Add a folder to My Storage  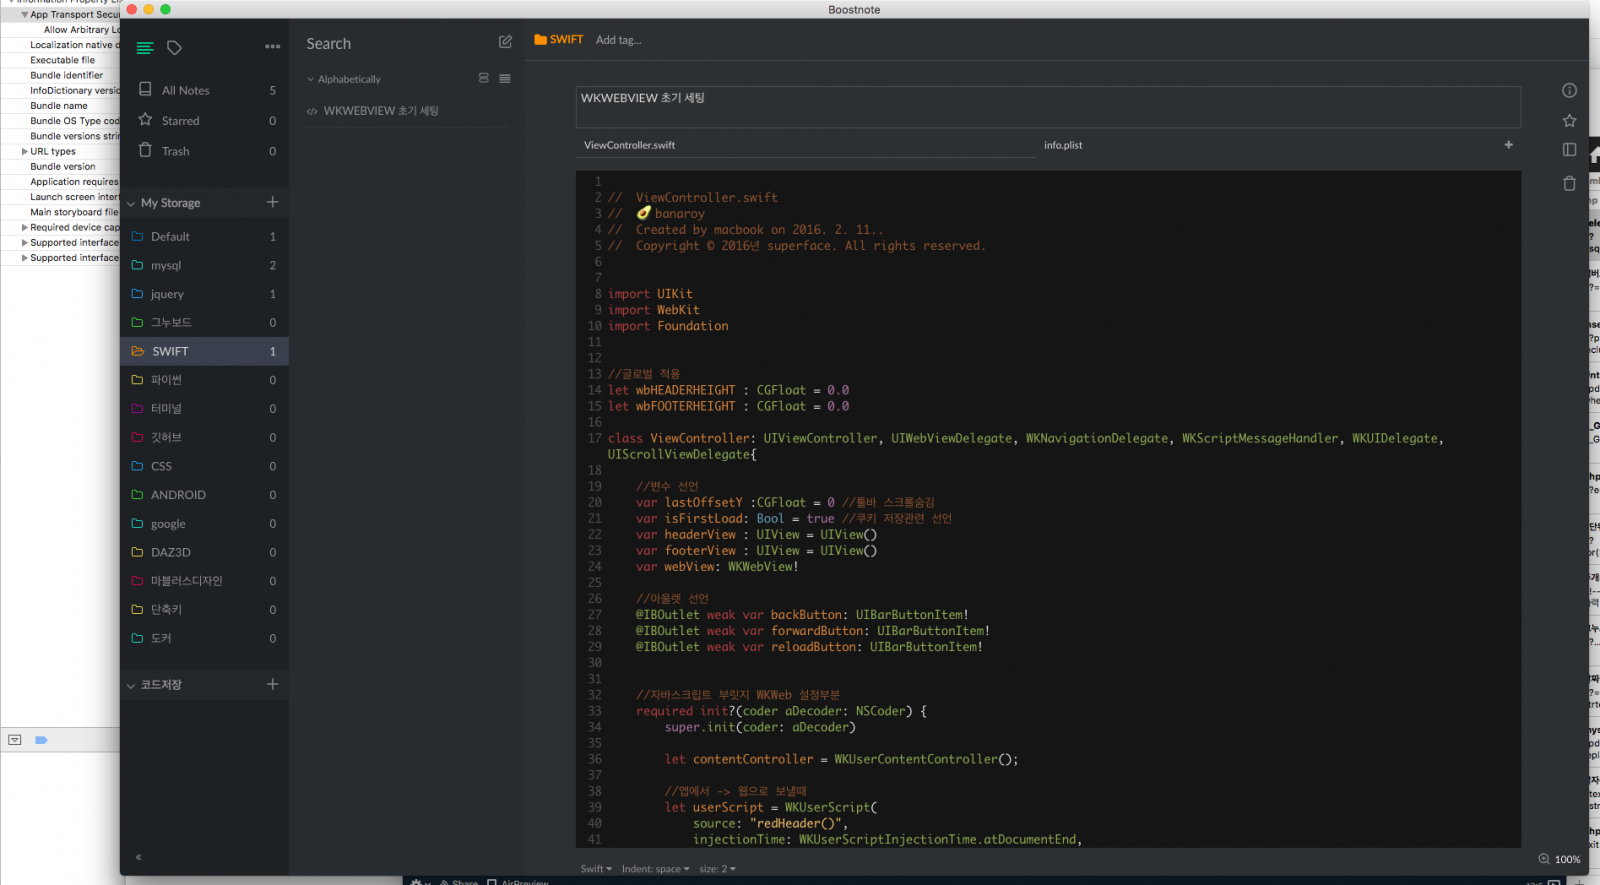pyautogui.click(x=272, y=202)
